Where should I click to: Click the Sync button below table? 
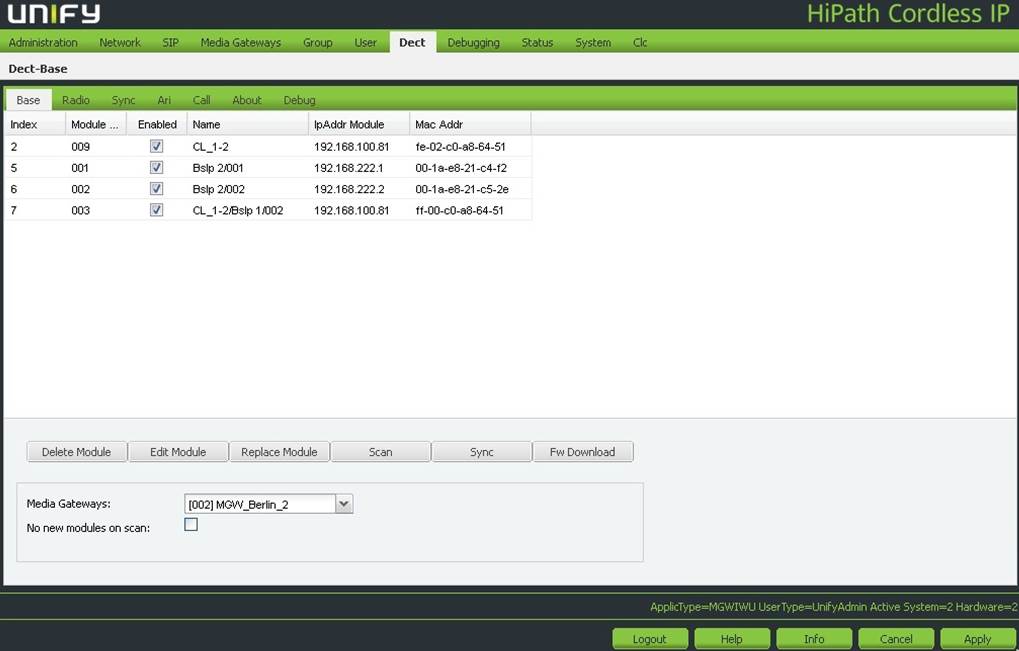point(482,452)
